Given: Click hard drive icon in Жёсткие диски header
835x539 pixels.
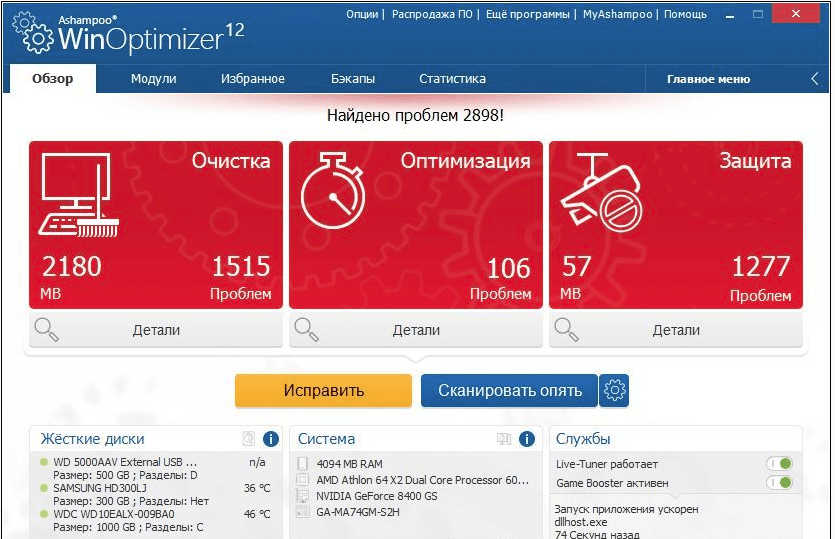Looking at the screenshot, I should 249,439.
